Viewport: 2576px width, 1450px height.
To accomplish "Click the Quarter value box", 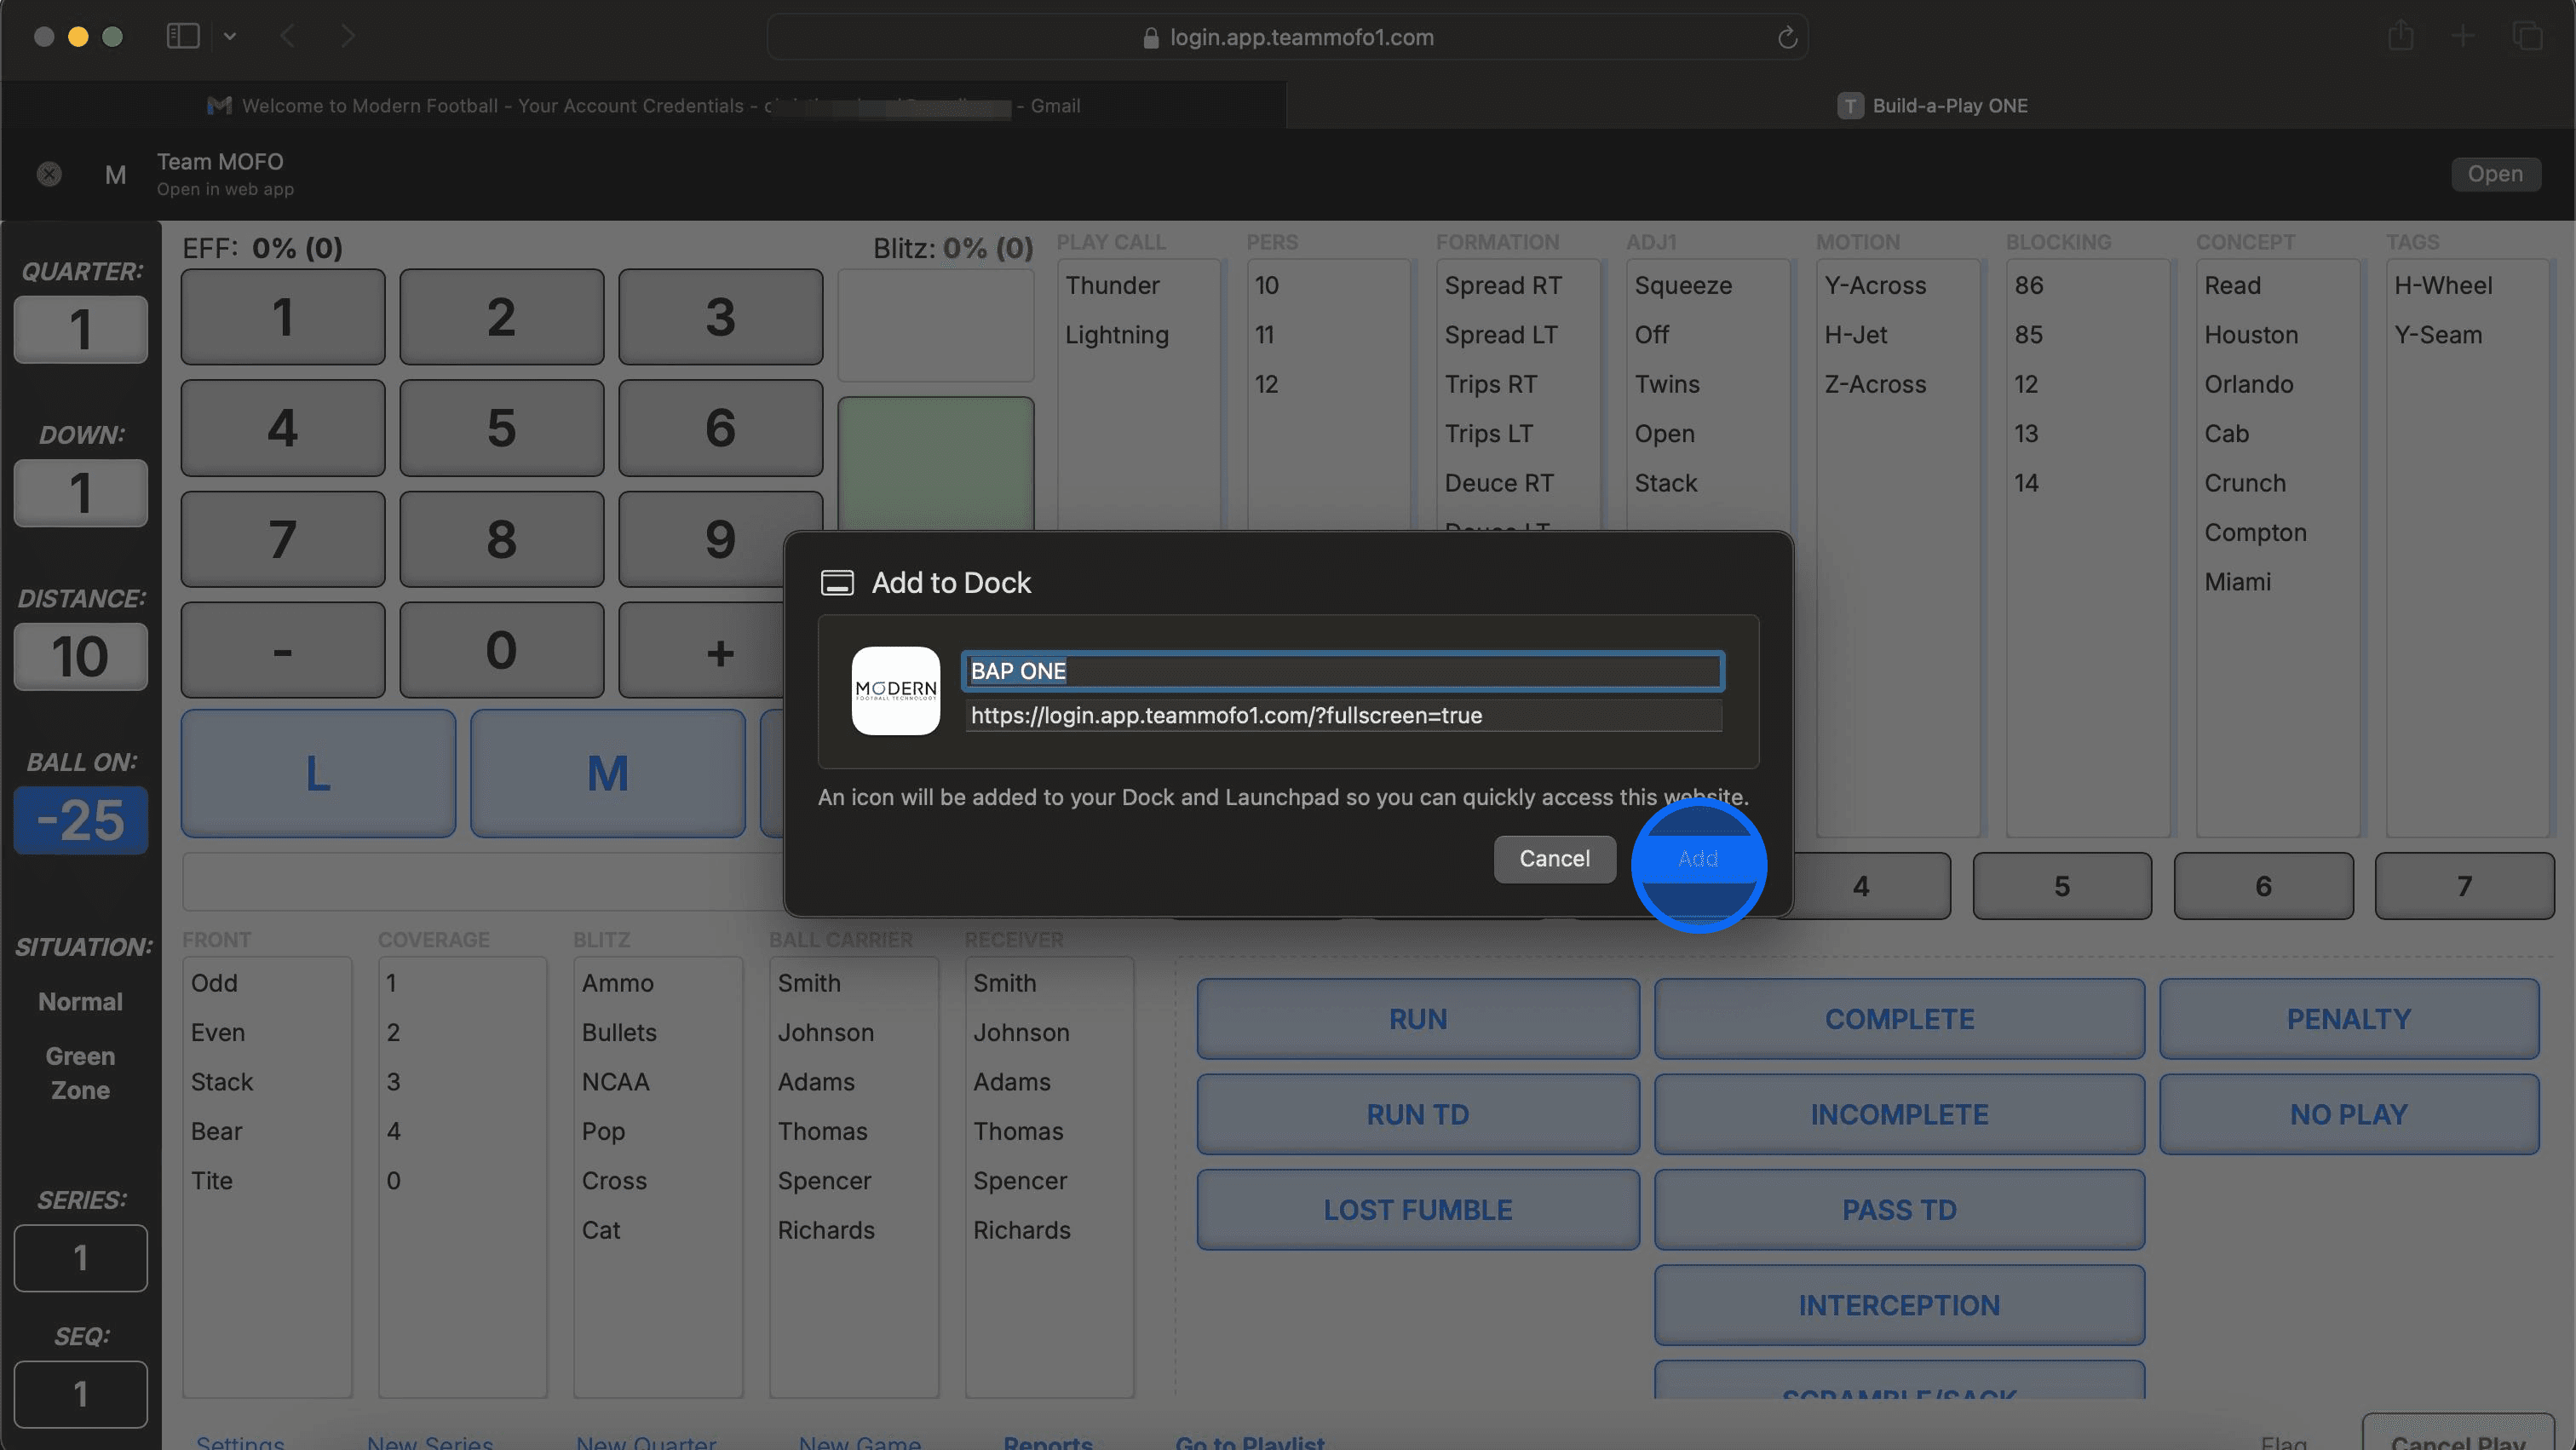I will pos(80,329).
